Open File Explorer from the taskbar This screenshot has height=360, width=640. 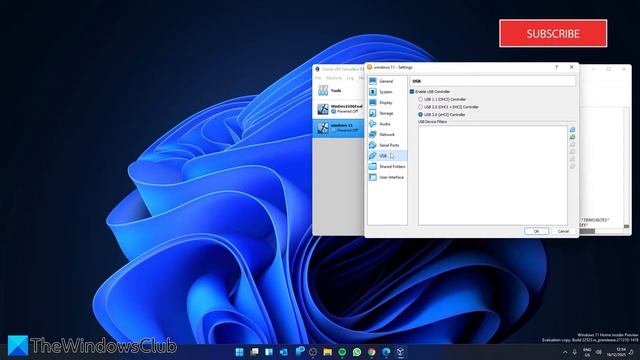tap(328, 352)
